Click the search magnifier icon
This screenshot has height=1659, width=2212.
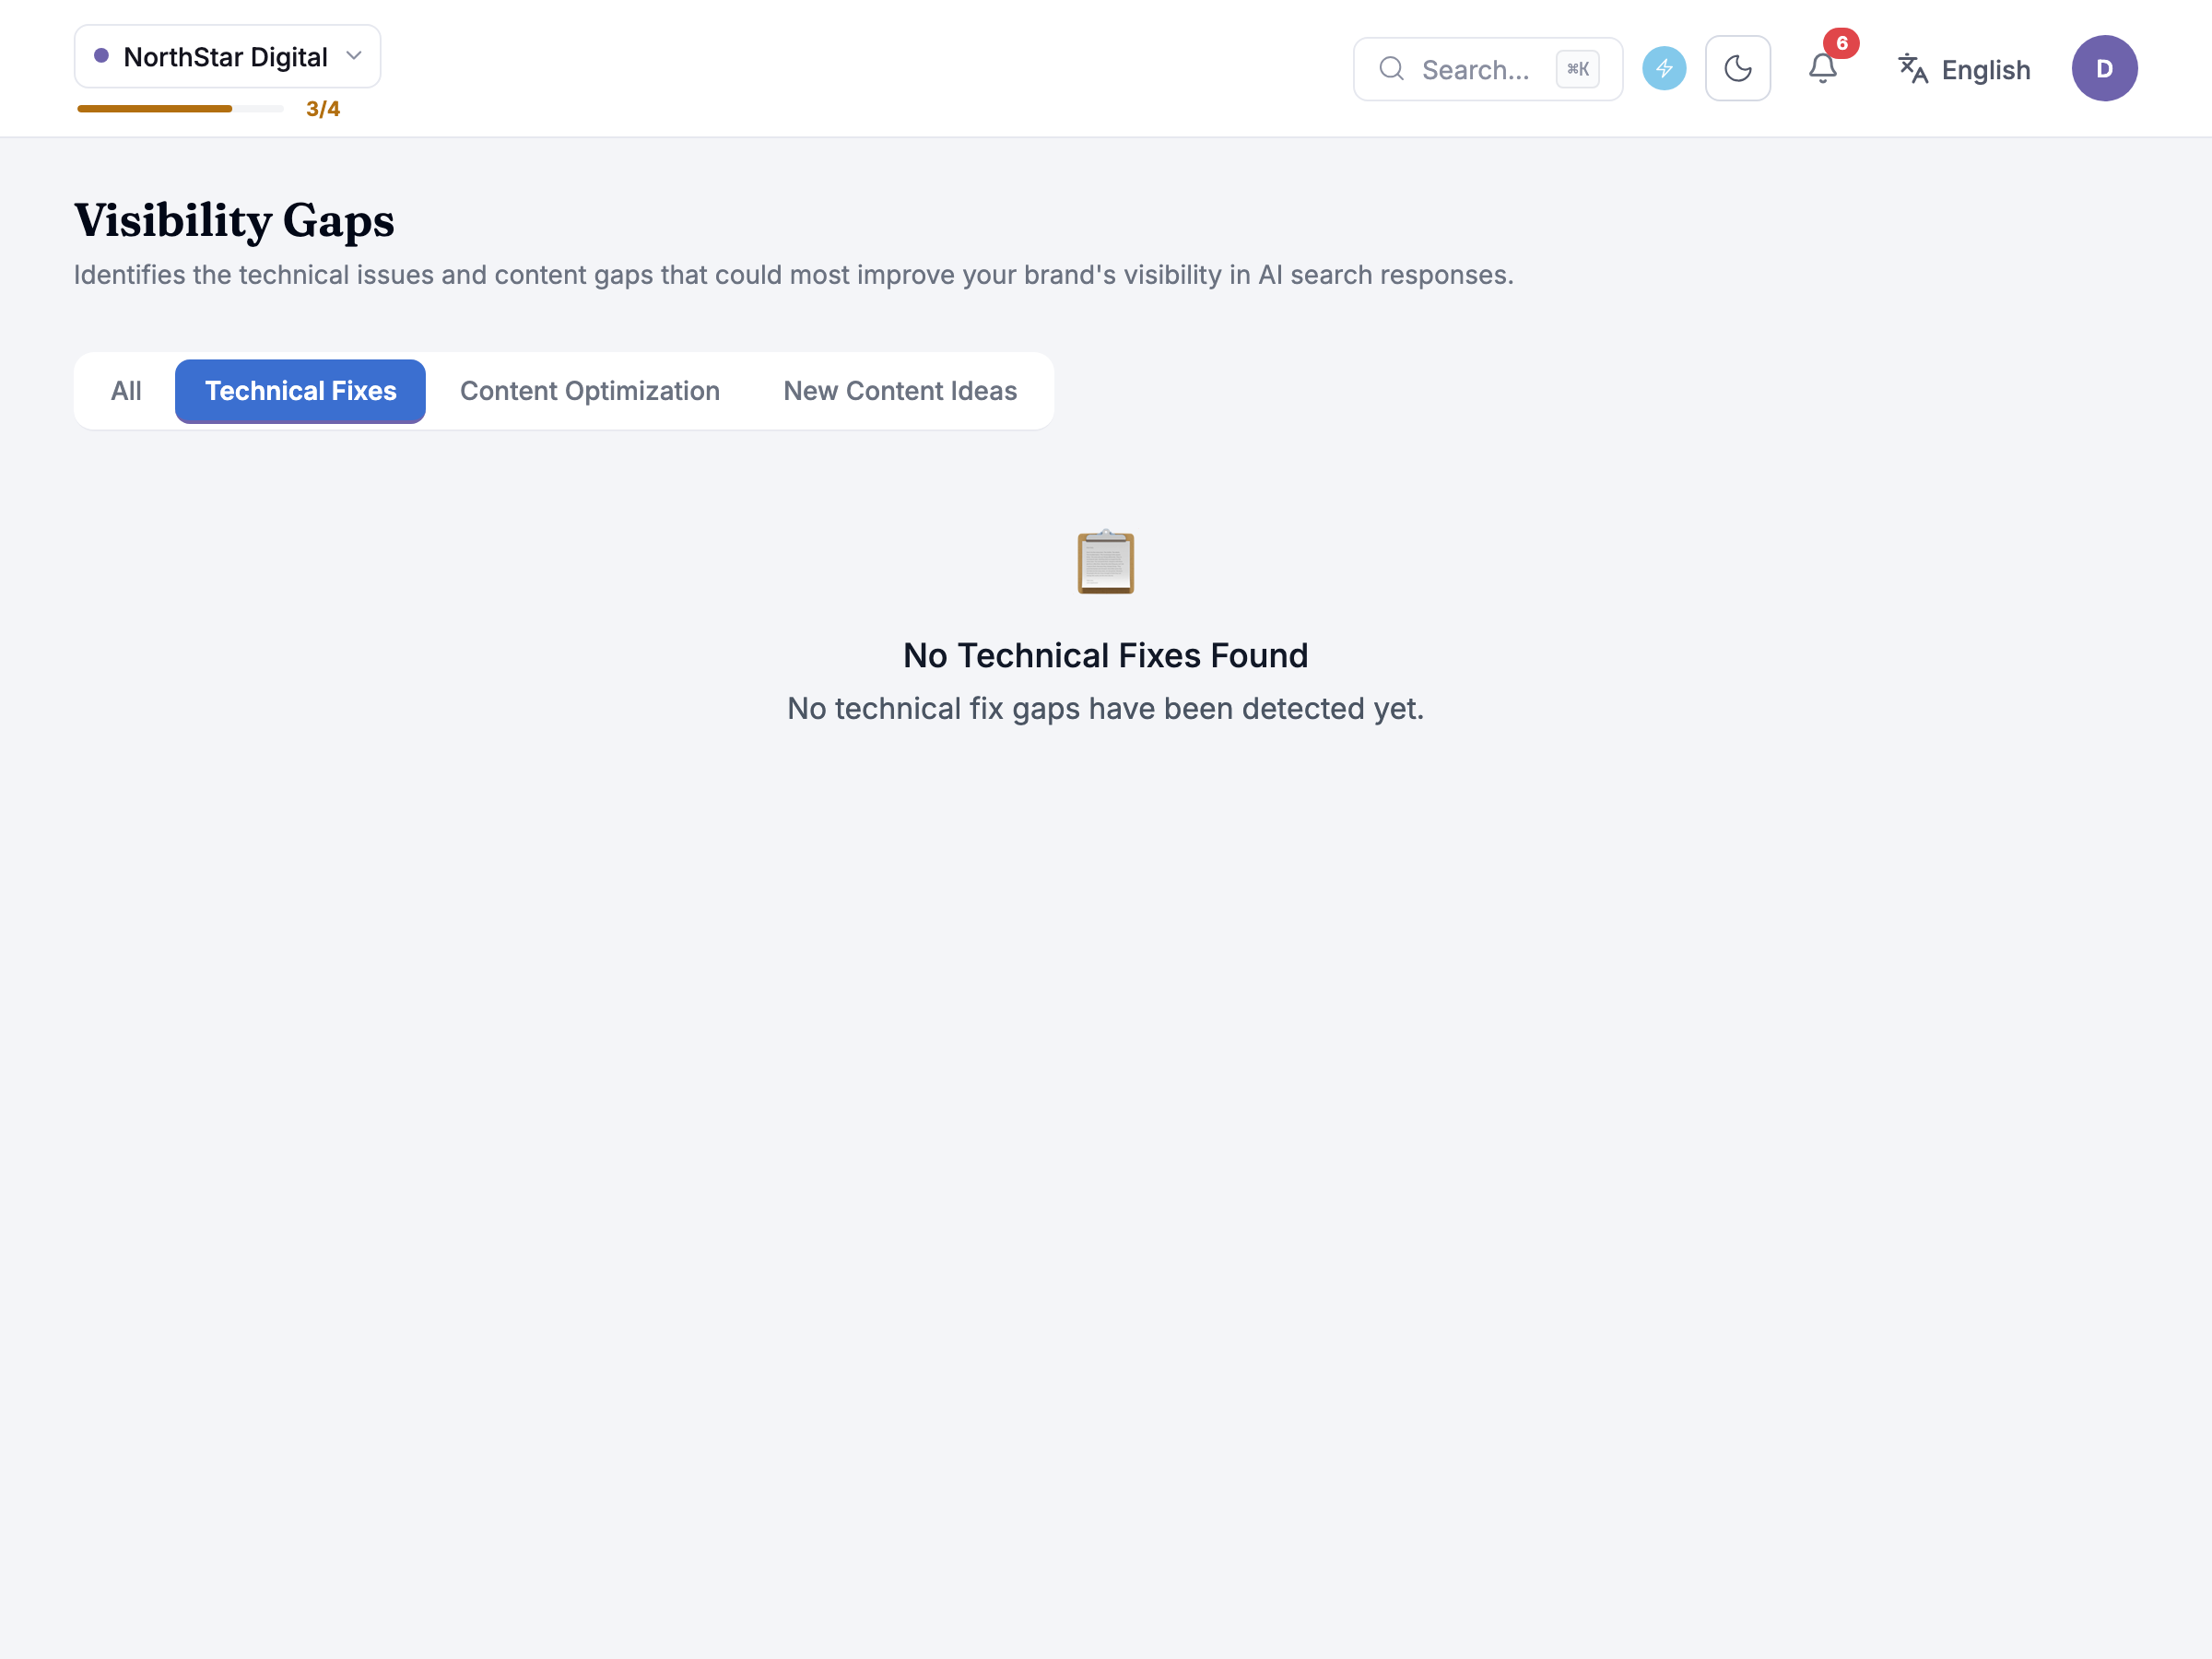tap(1391, 69)
